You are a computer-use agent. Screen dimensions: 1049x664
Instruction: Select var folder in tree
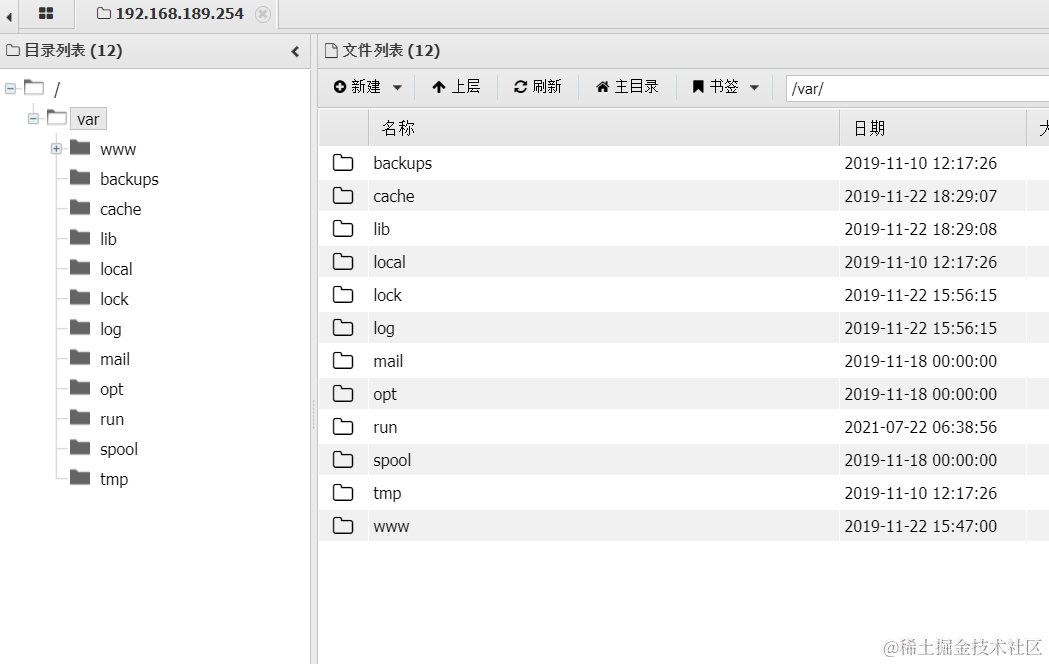point(88,119)
